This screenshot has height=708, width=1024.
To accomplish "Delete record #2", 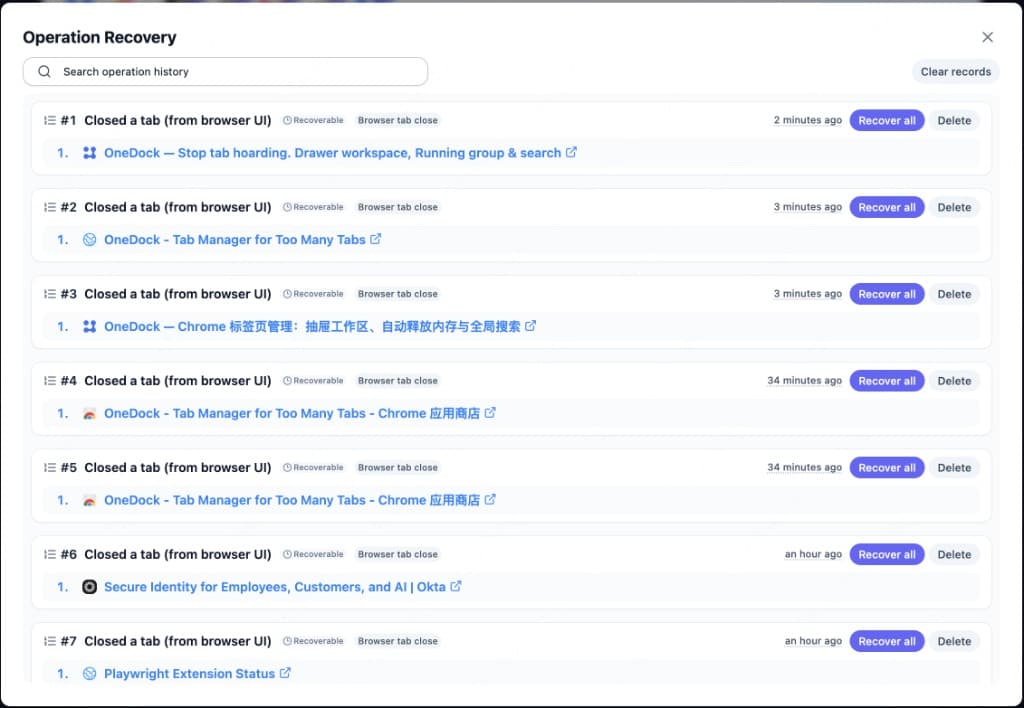I will tap(954, 207).
